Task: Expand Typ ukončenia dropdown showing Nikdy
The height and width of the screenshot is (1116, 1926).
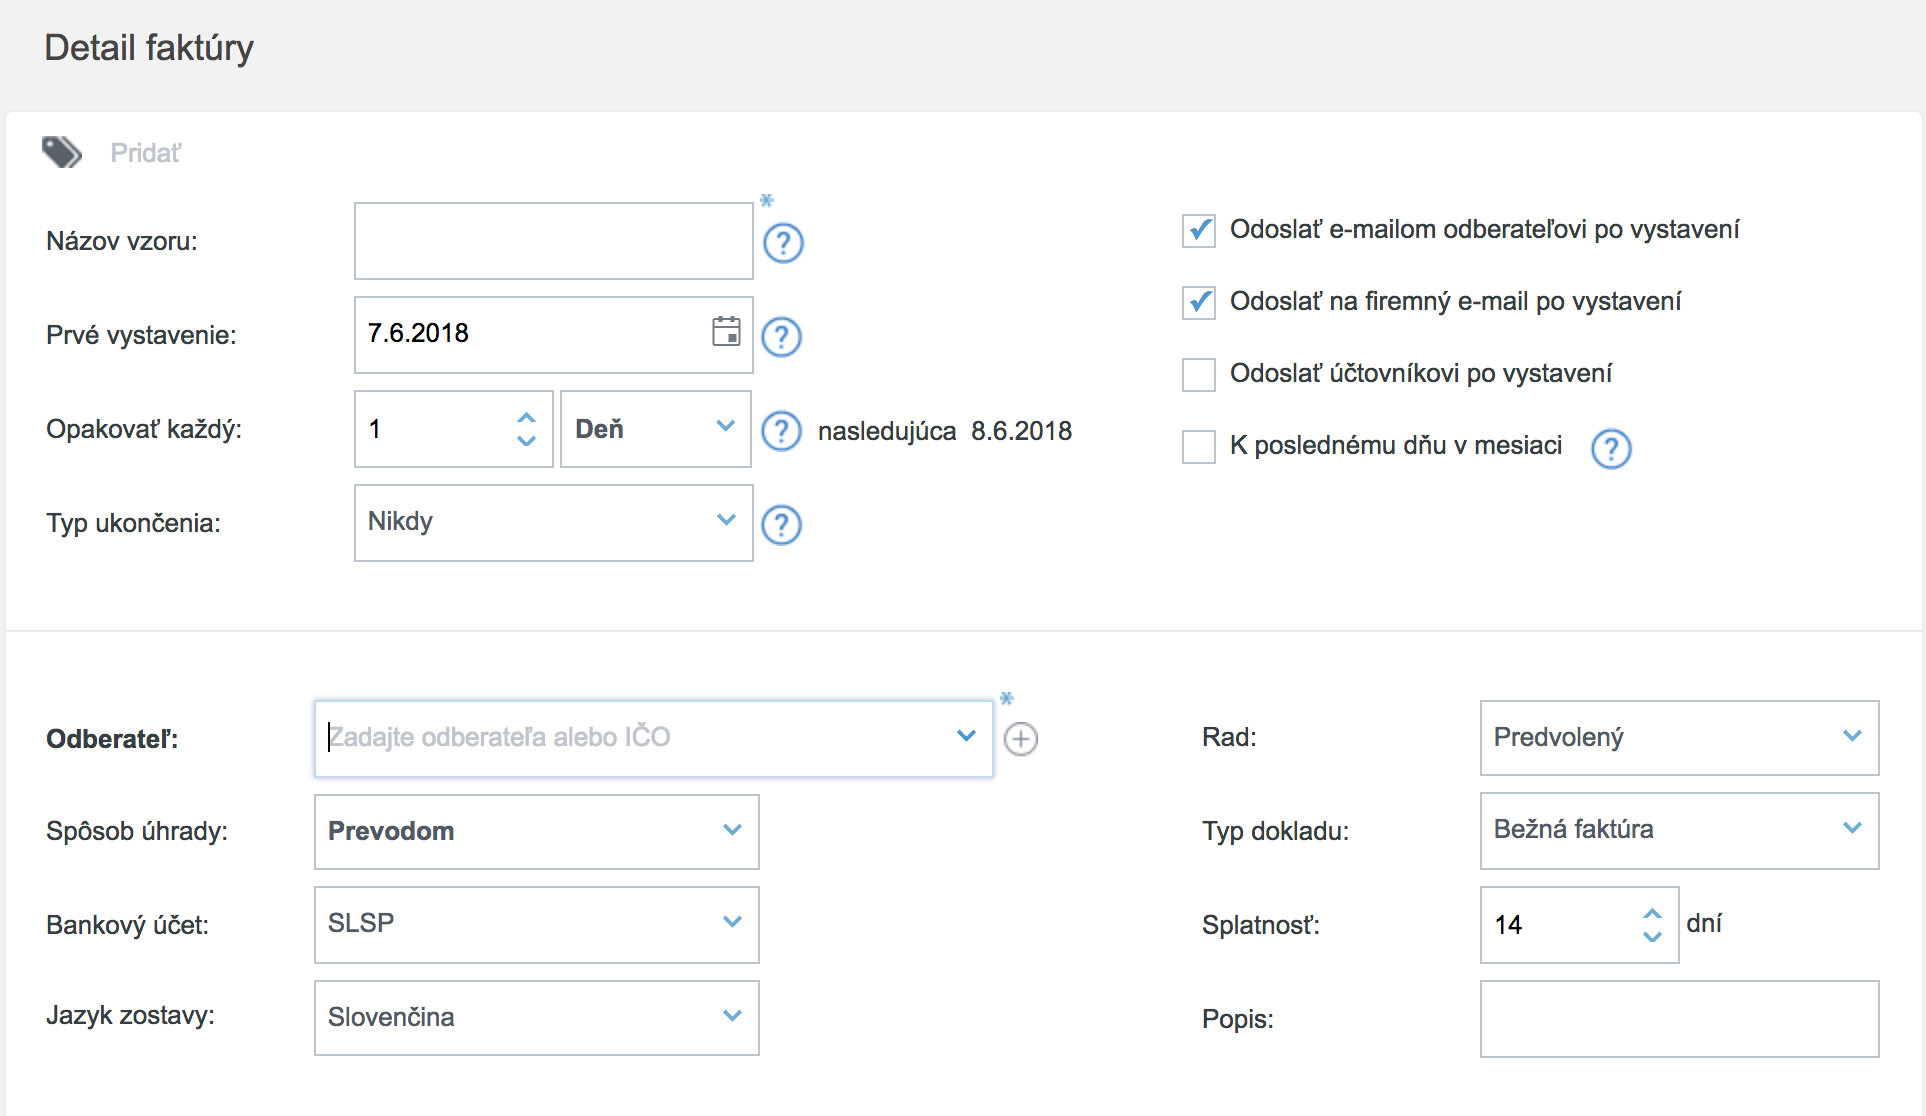Action: coord(553,523)
